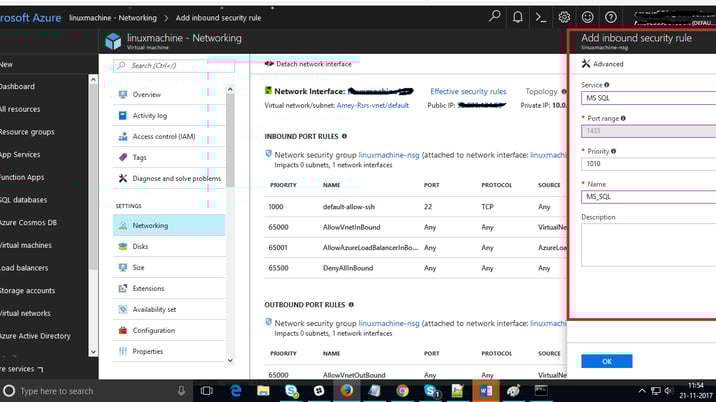Image resolution: width=716 pixels, height=402 pixels.
Task: Open Extensions settings item
Action: pos(169,288)
